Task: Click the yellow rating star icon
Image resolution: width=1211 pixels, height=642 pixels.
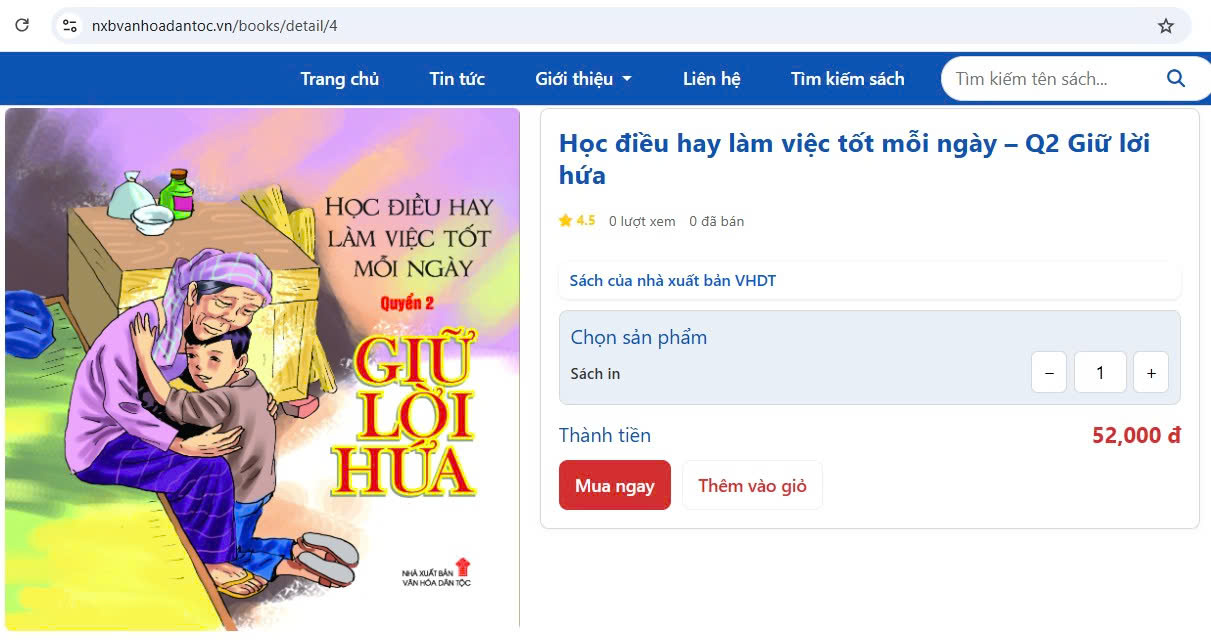Action: (x=565, y=220)
